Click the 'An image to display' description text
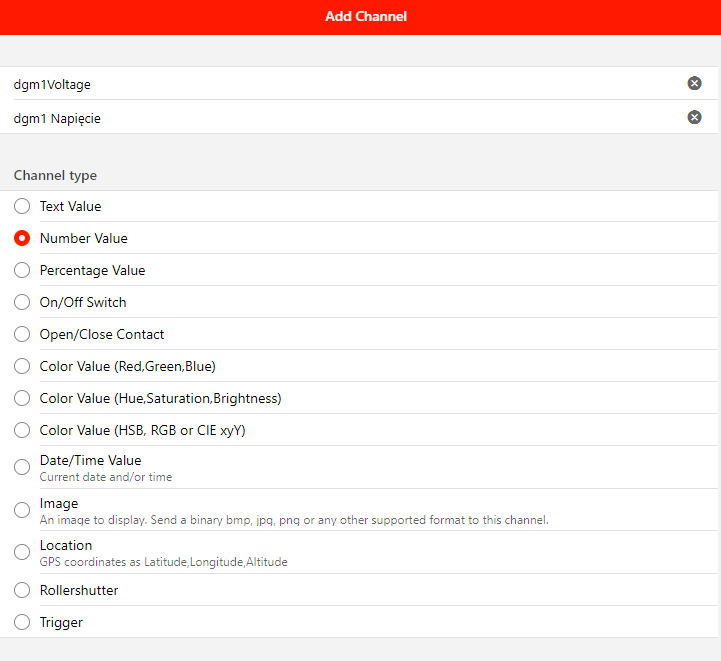 coord(294,520)
